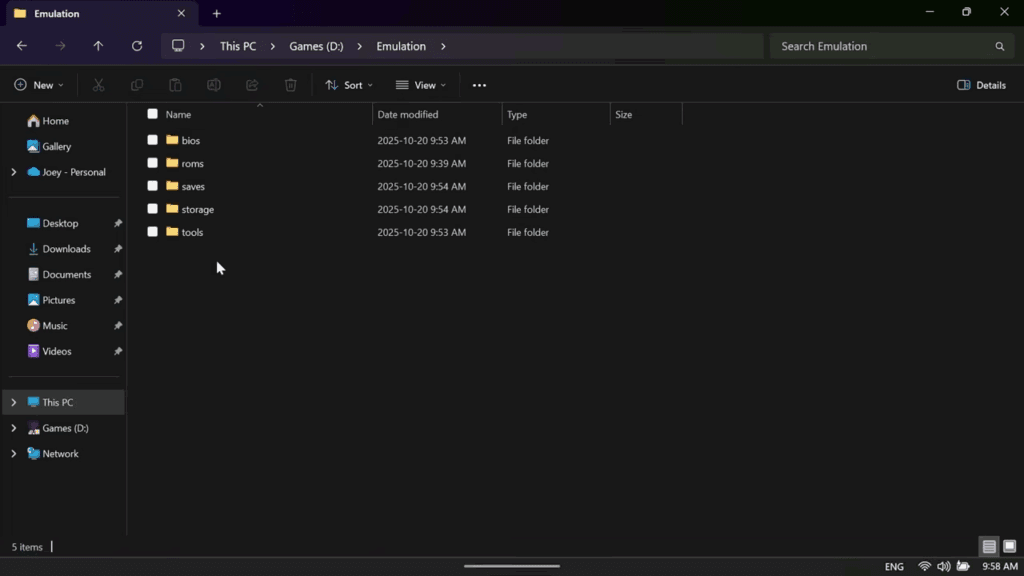Open the View layout dropdown
The width and height of the screenshot is (1024, 576).
[x=420, y=85]
